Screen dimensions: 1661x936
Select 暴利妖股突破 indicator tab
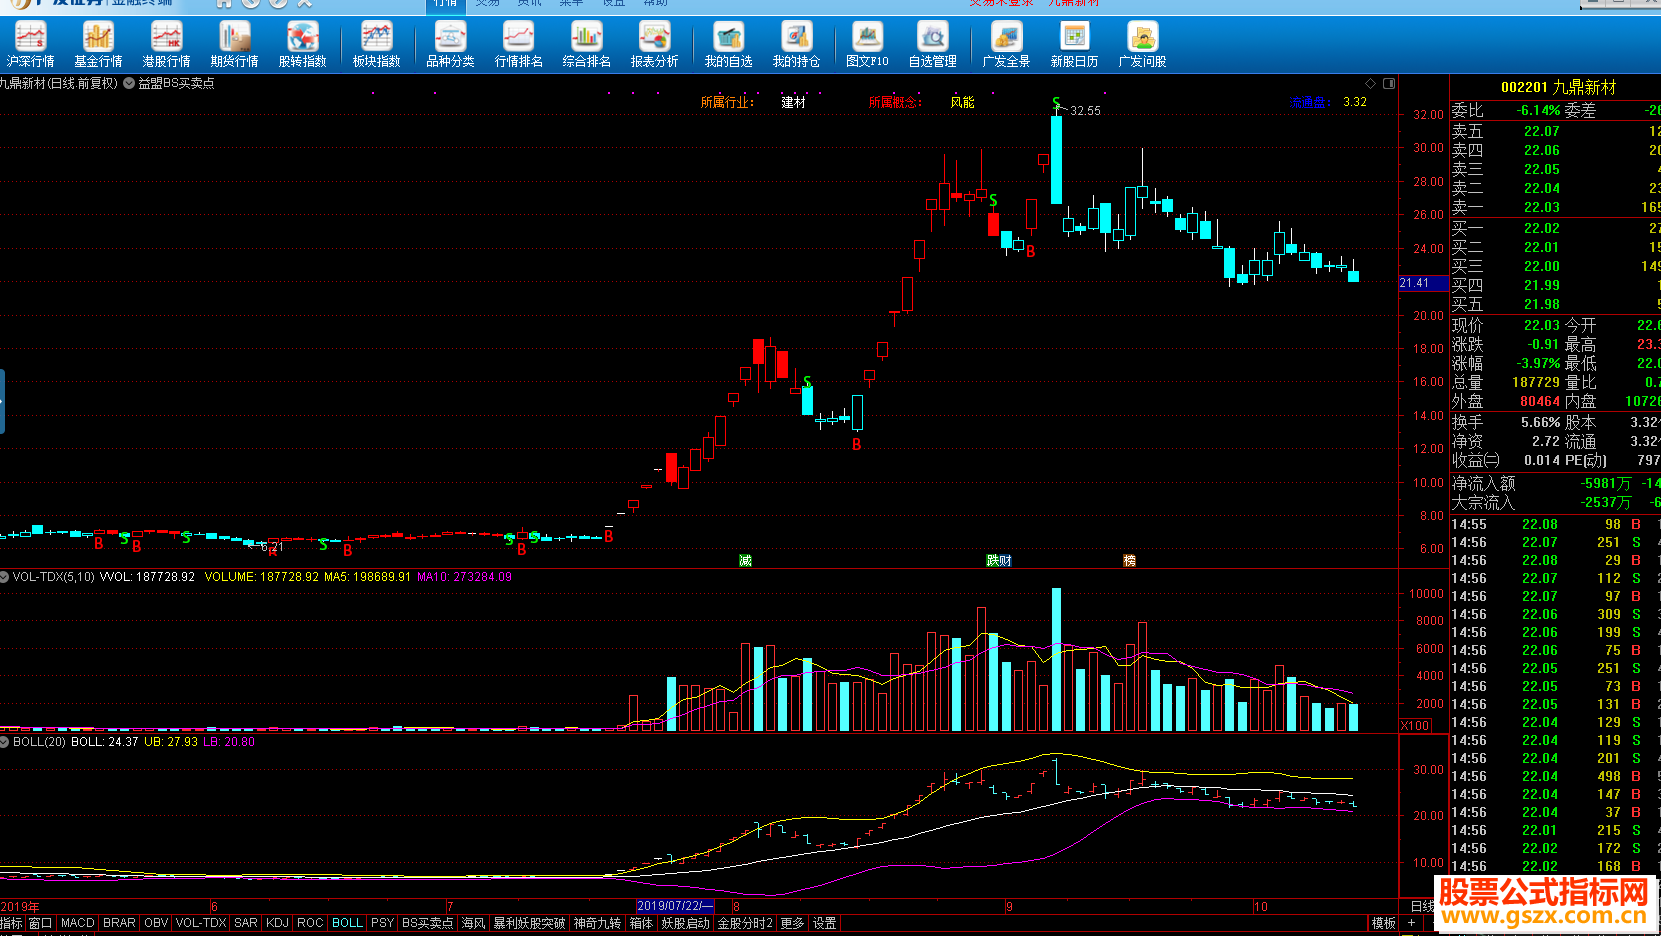tap(529, 923)
